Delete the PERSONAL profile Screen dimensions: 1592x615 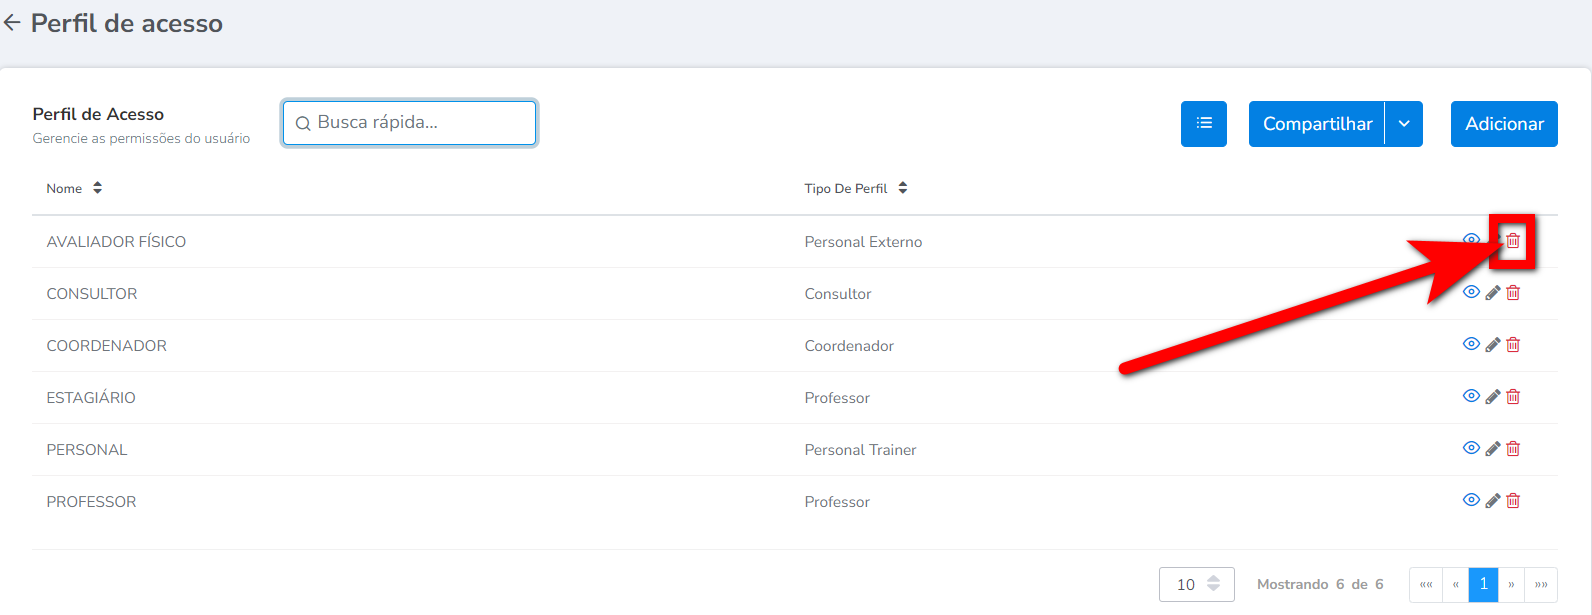pos(1513,449)
